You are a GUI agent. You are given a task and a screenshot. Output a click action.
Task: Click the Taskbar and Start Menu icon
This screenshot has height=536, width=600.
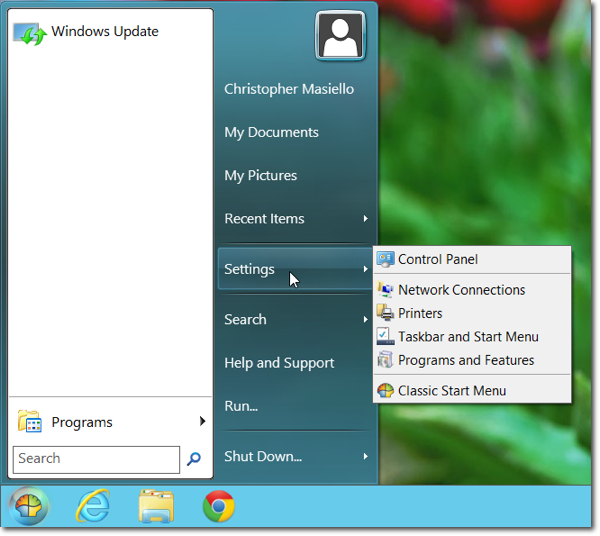click(385, 336)
